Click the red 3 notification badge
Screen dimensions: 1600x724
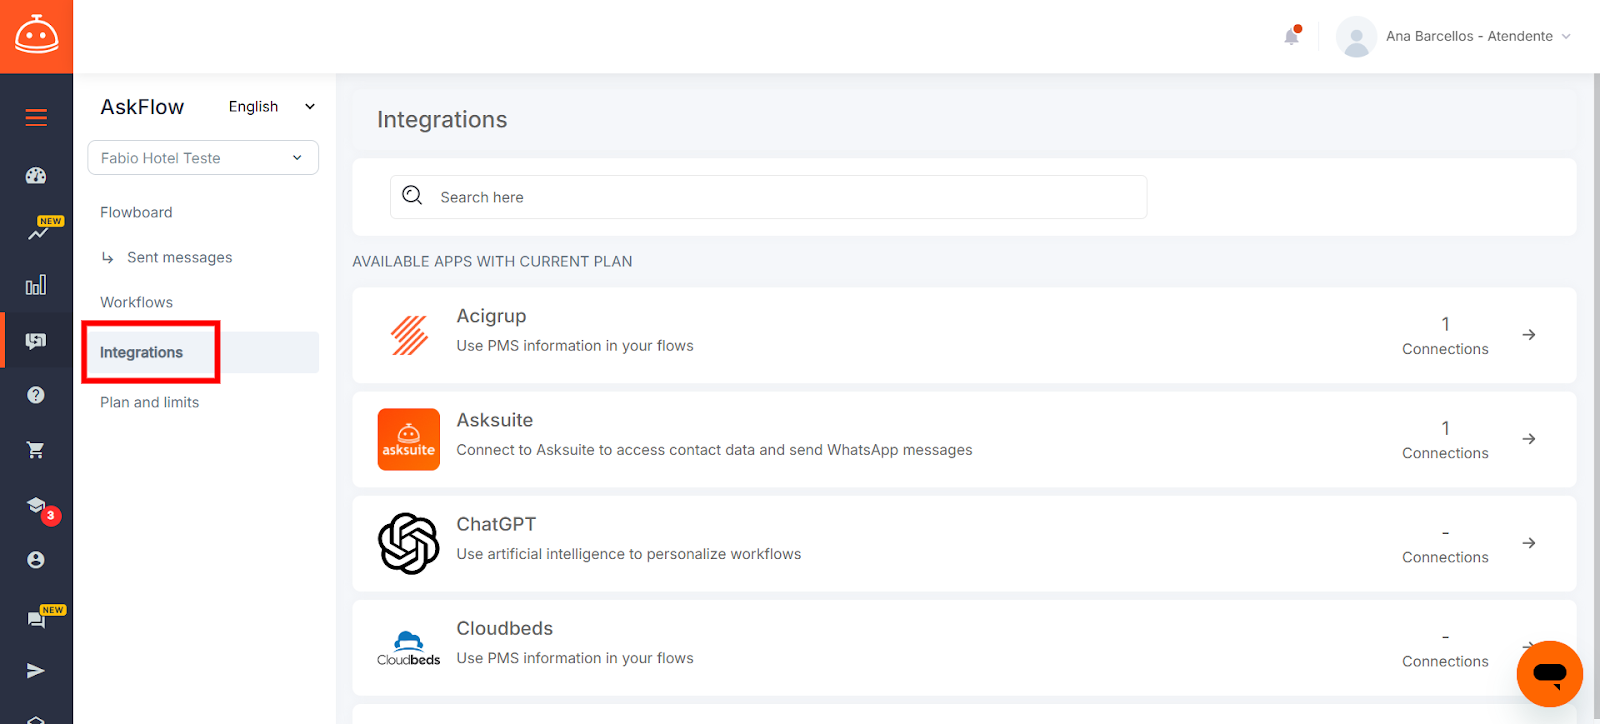(51, 515)
